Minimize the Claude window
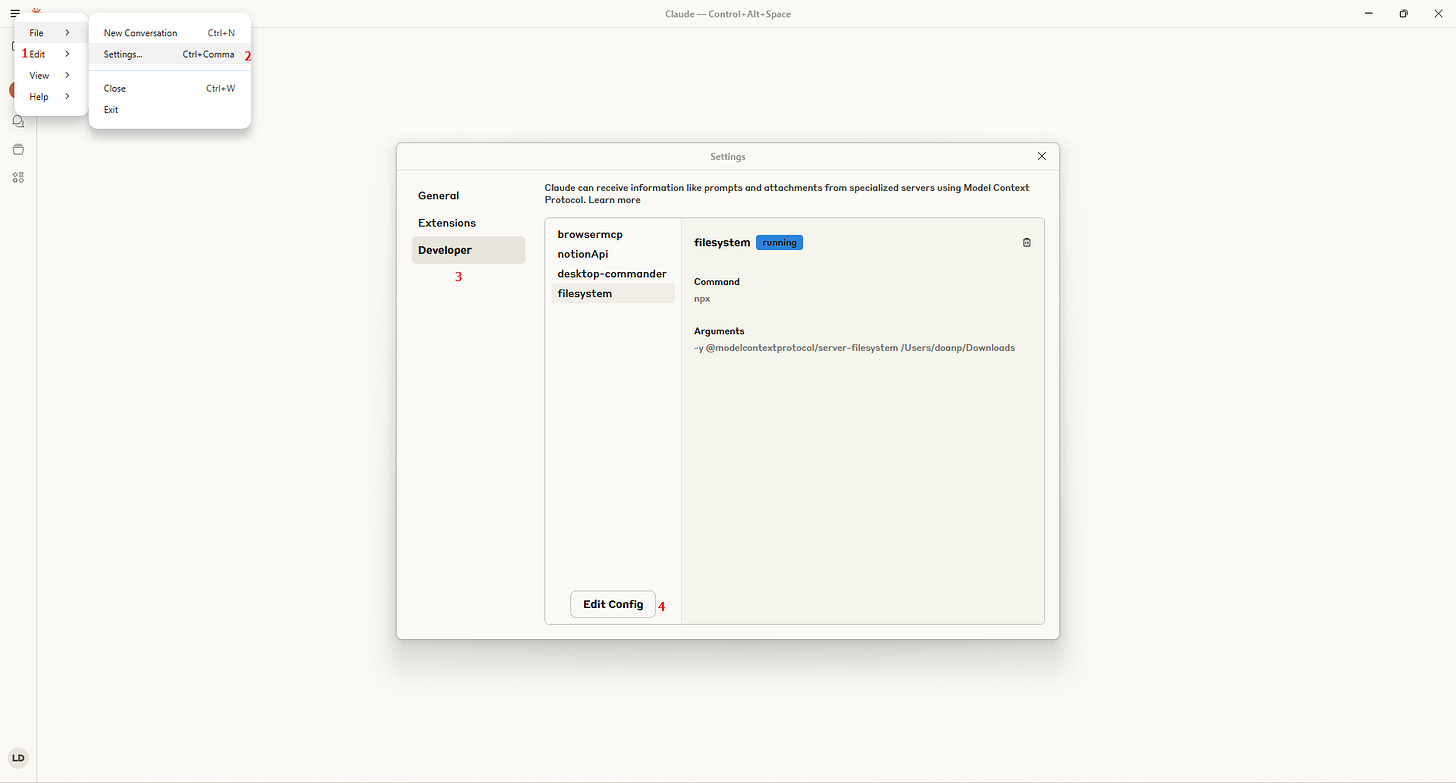Image resolution: width=1456 pixels, height=783 pixels. click(1368, 13)
